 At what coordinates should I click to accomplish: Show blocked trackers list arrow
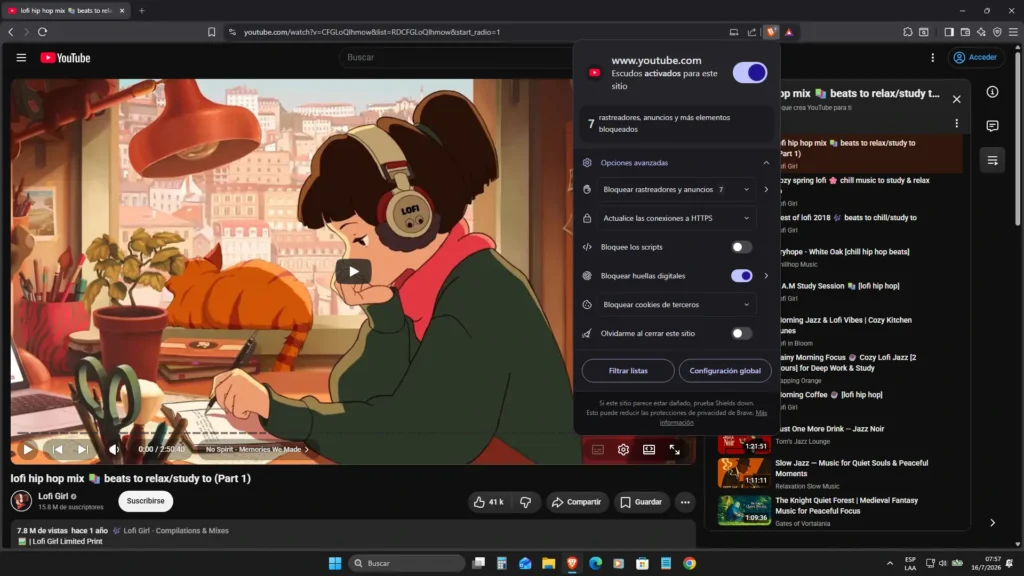[x=766, y=189]
